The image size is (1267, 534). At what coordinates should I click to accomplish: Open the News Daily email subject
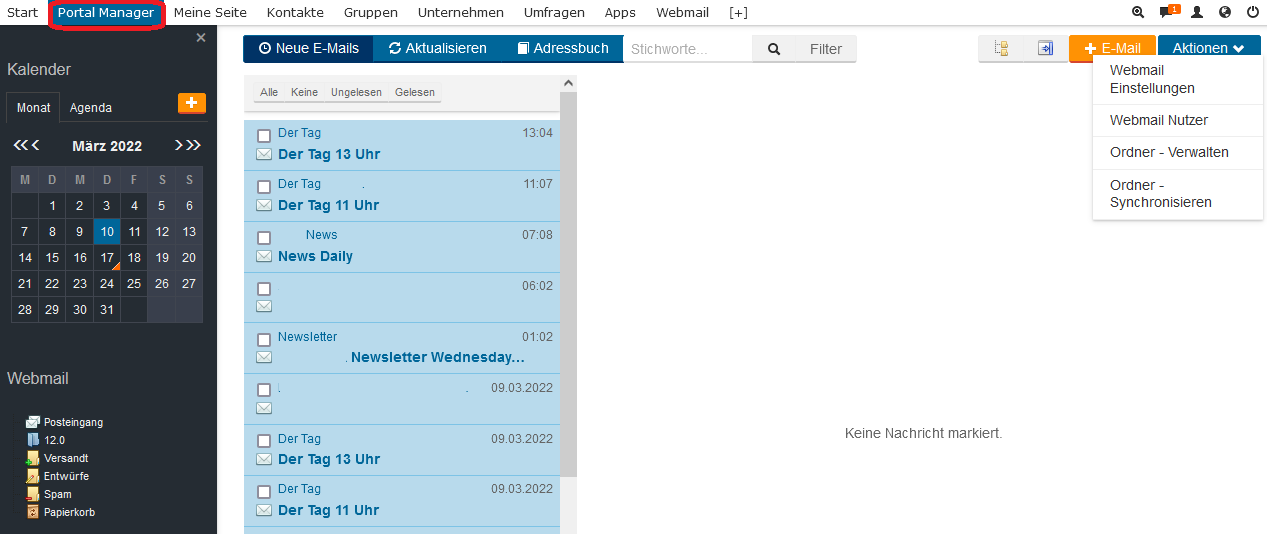tap(315, 256)
